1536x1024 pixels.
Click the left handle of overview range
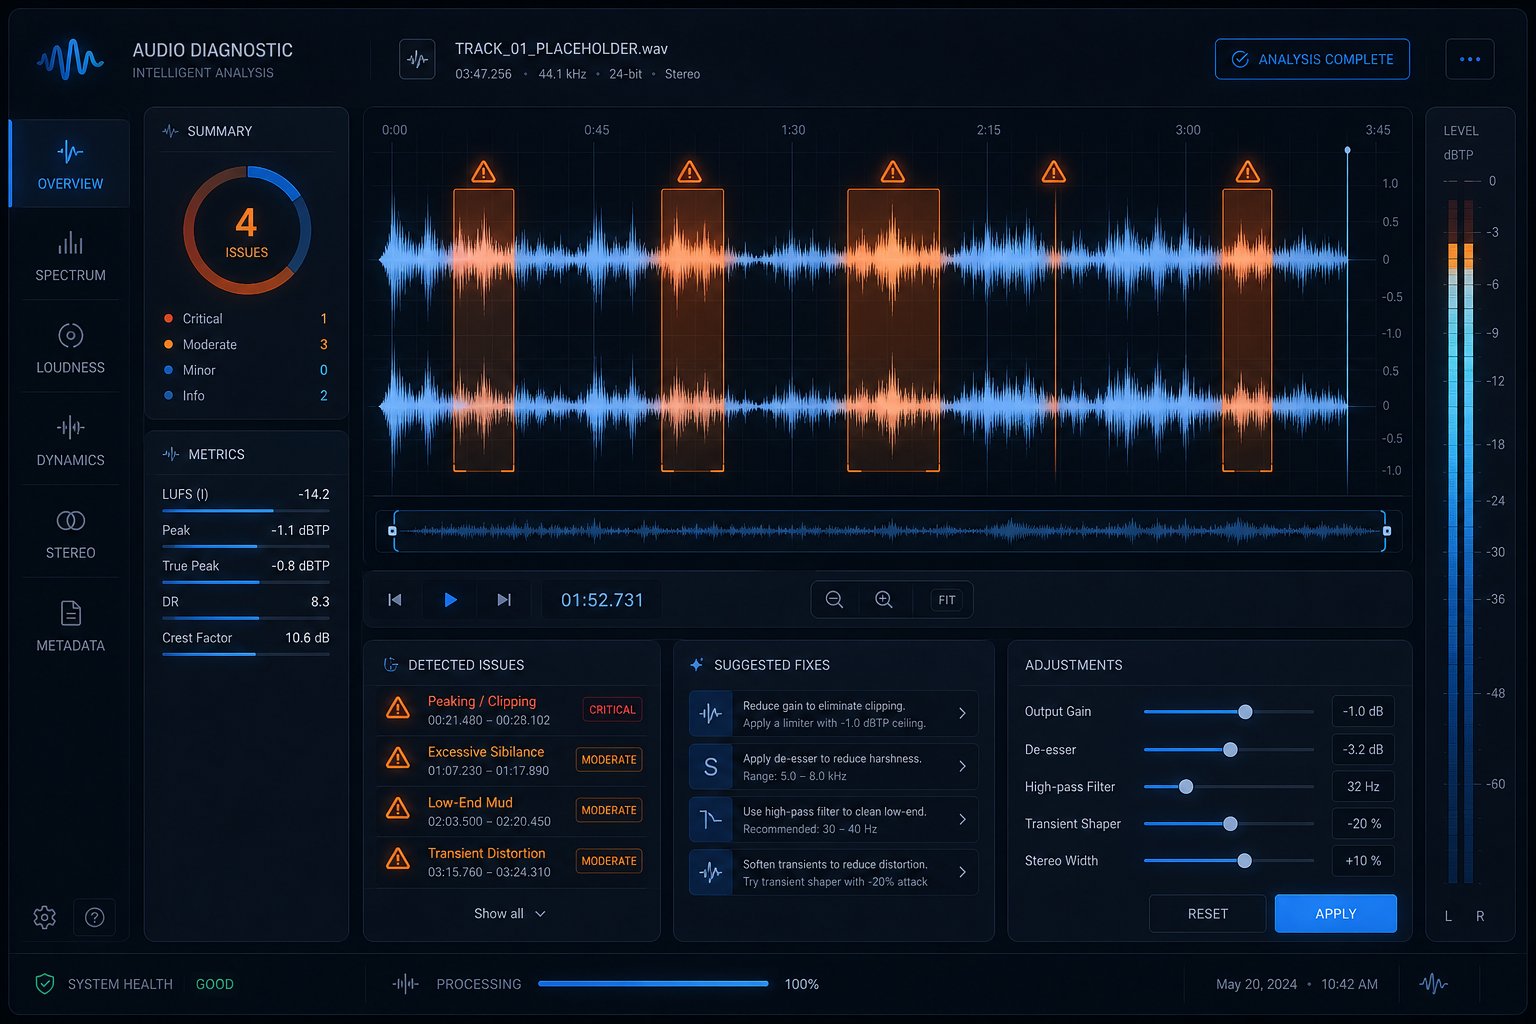[392, 531]
